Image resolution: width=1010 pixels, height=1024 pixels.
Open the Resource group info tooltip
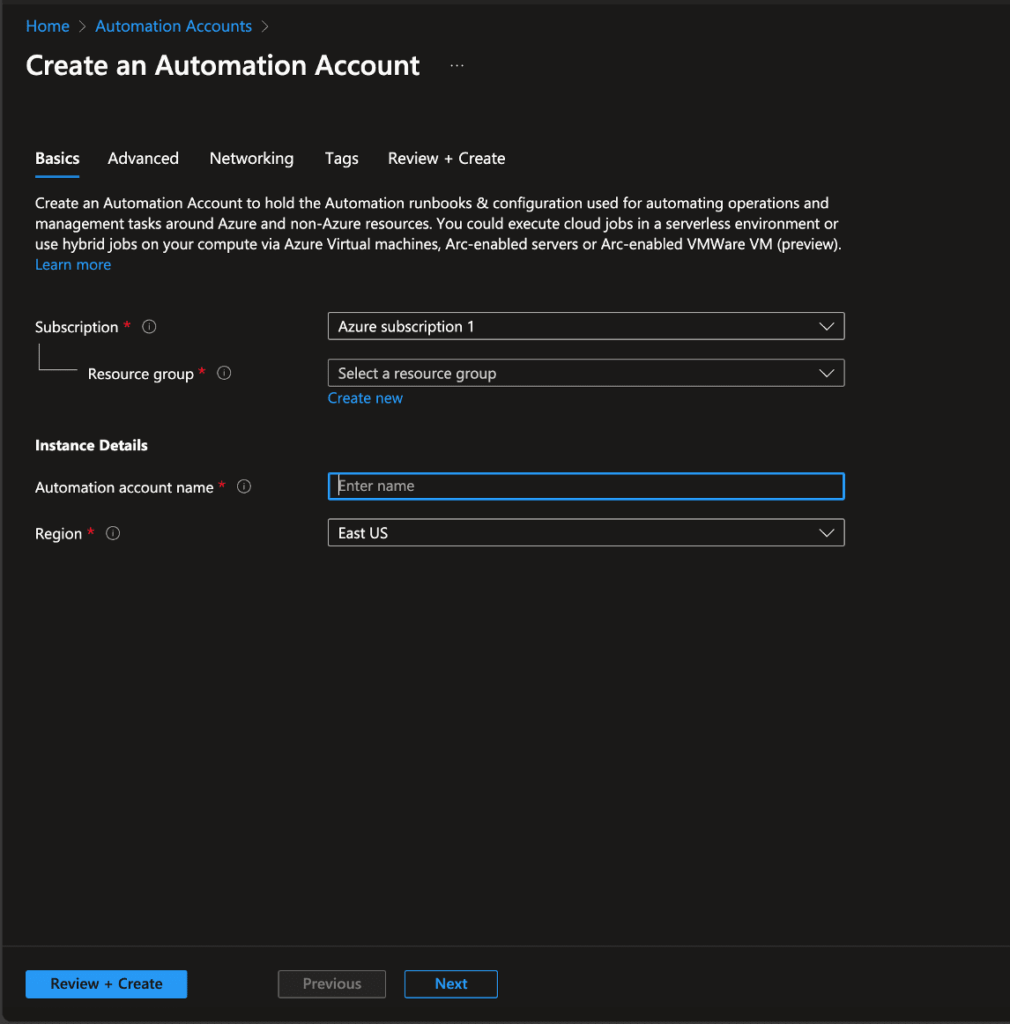coord(223,373)
